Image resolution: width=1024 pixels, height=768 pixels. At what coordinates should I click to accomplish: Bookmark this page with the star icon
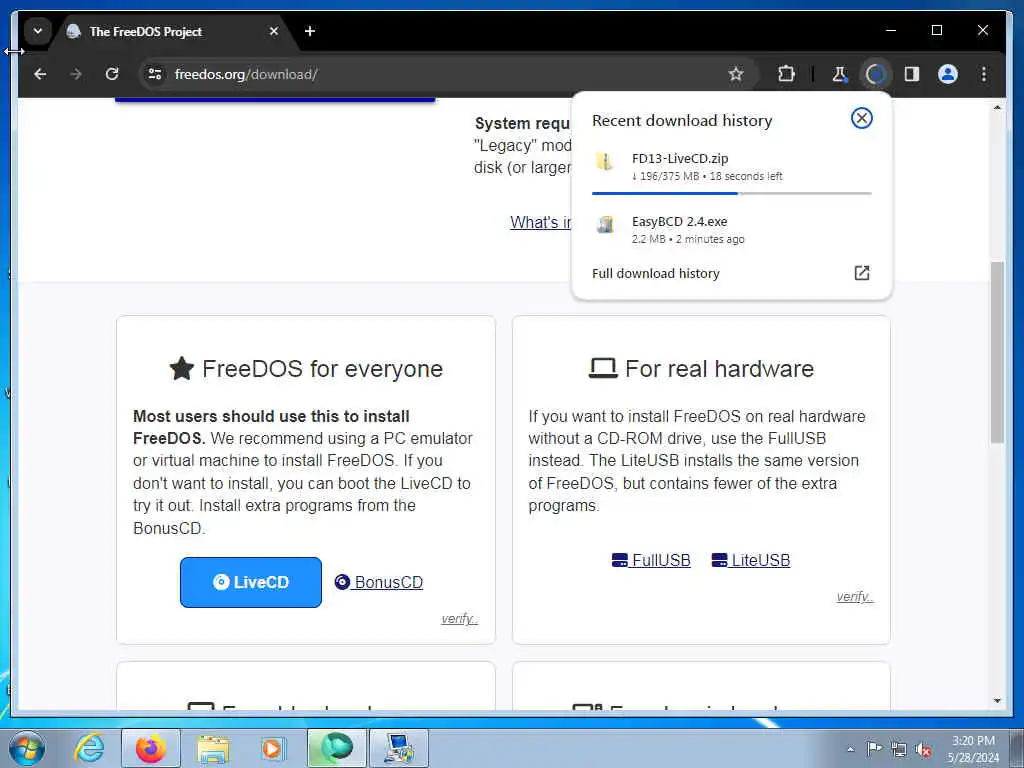click(x=736, y=74)
